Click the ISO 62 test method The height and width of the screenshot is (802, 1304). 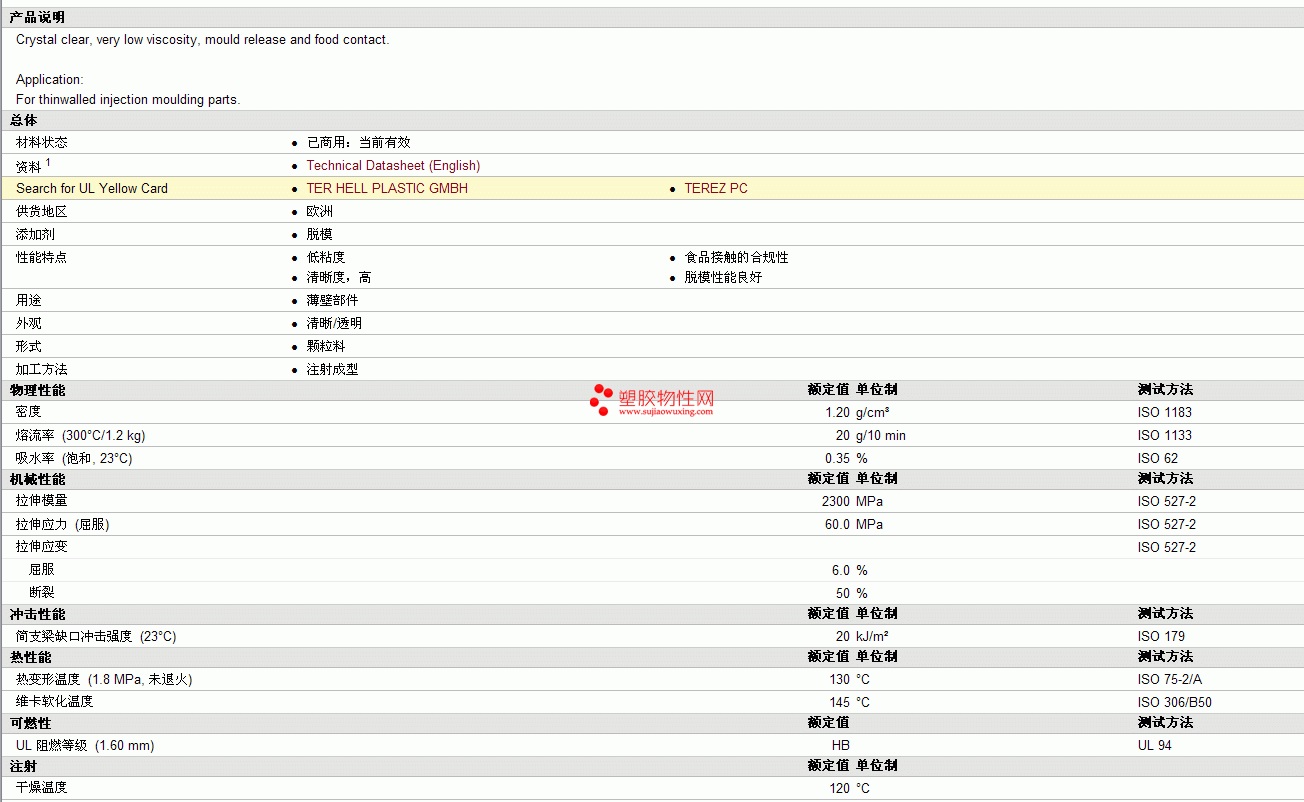click(x=1158, y=458)
